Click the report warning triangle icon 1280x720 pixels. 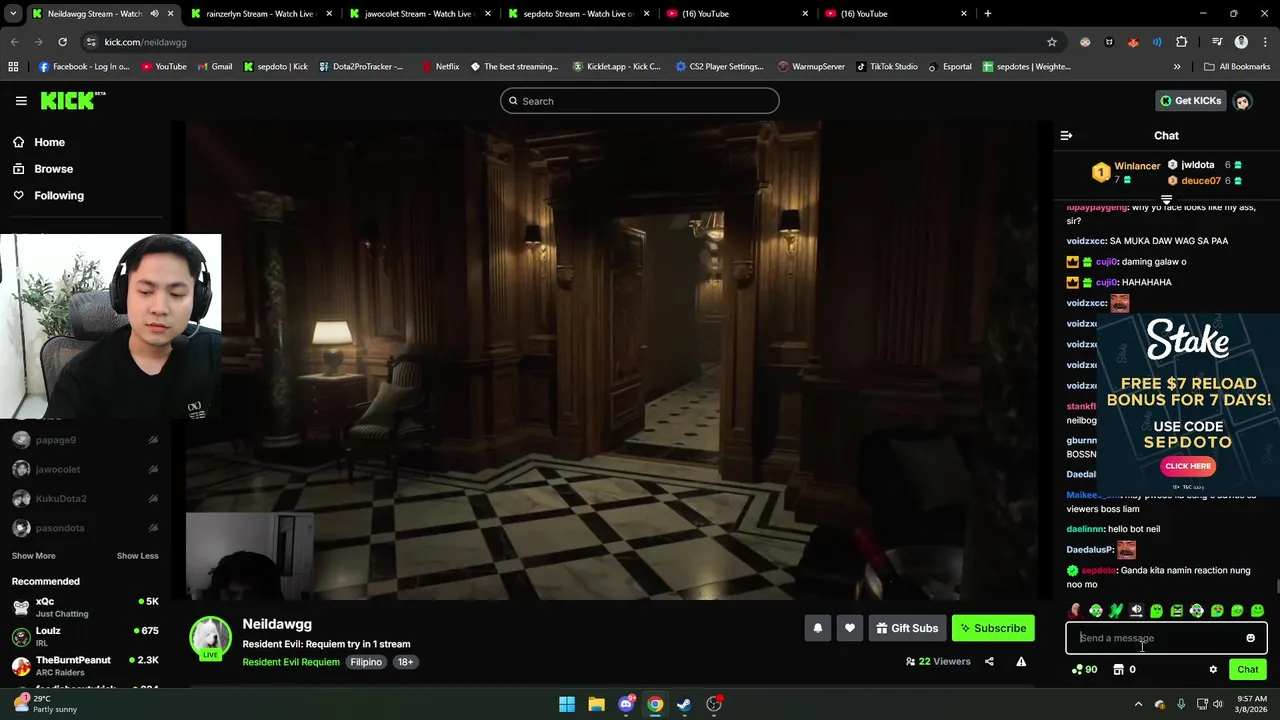[x=1021, y=661]
